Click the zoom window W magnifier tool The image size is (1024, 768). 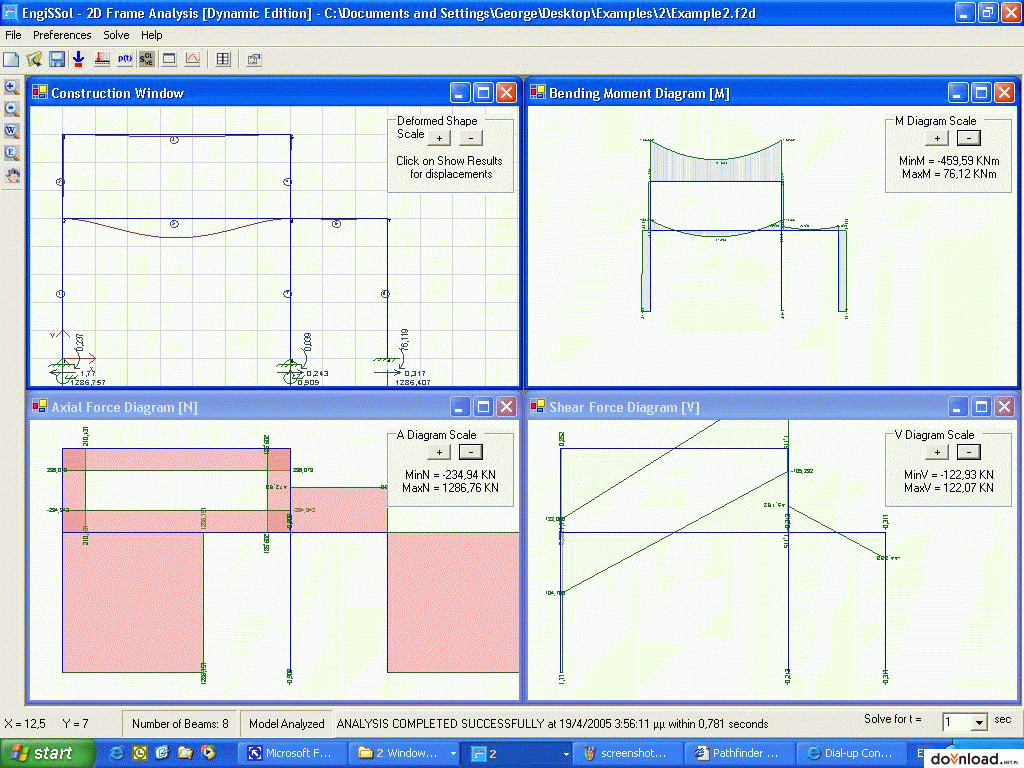tap(11, 131)
